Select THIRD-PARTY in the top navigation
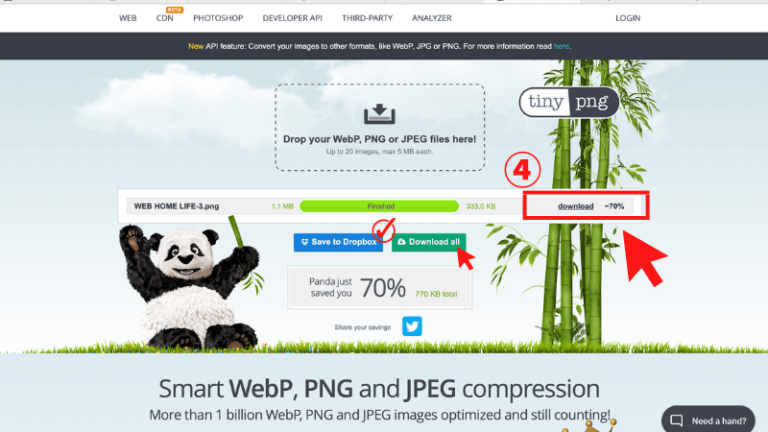This screenshot has width=768, height=432. tap(367, 18)
